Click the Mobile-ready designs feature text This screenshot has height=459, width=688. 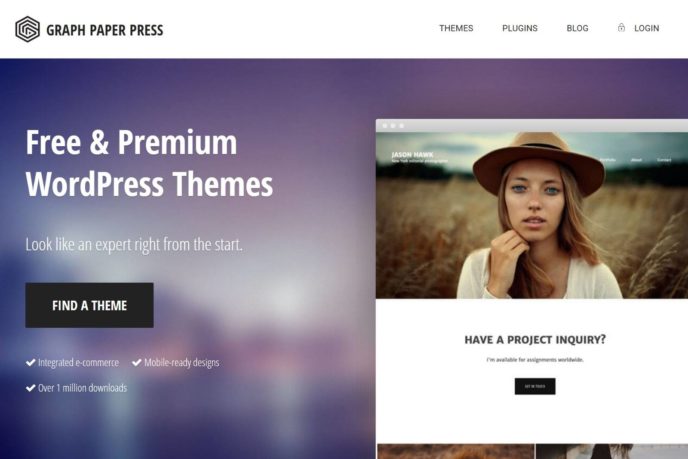[182, 362]
